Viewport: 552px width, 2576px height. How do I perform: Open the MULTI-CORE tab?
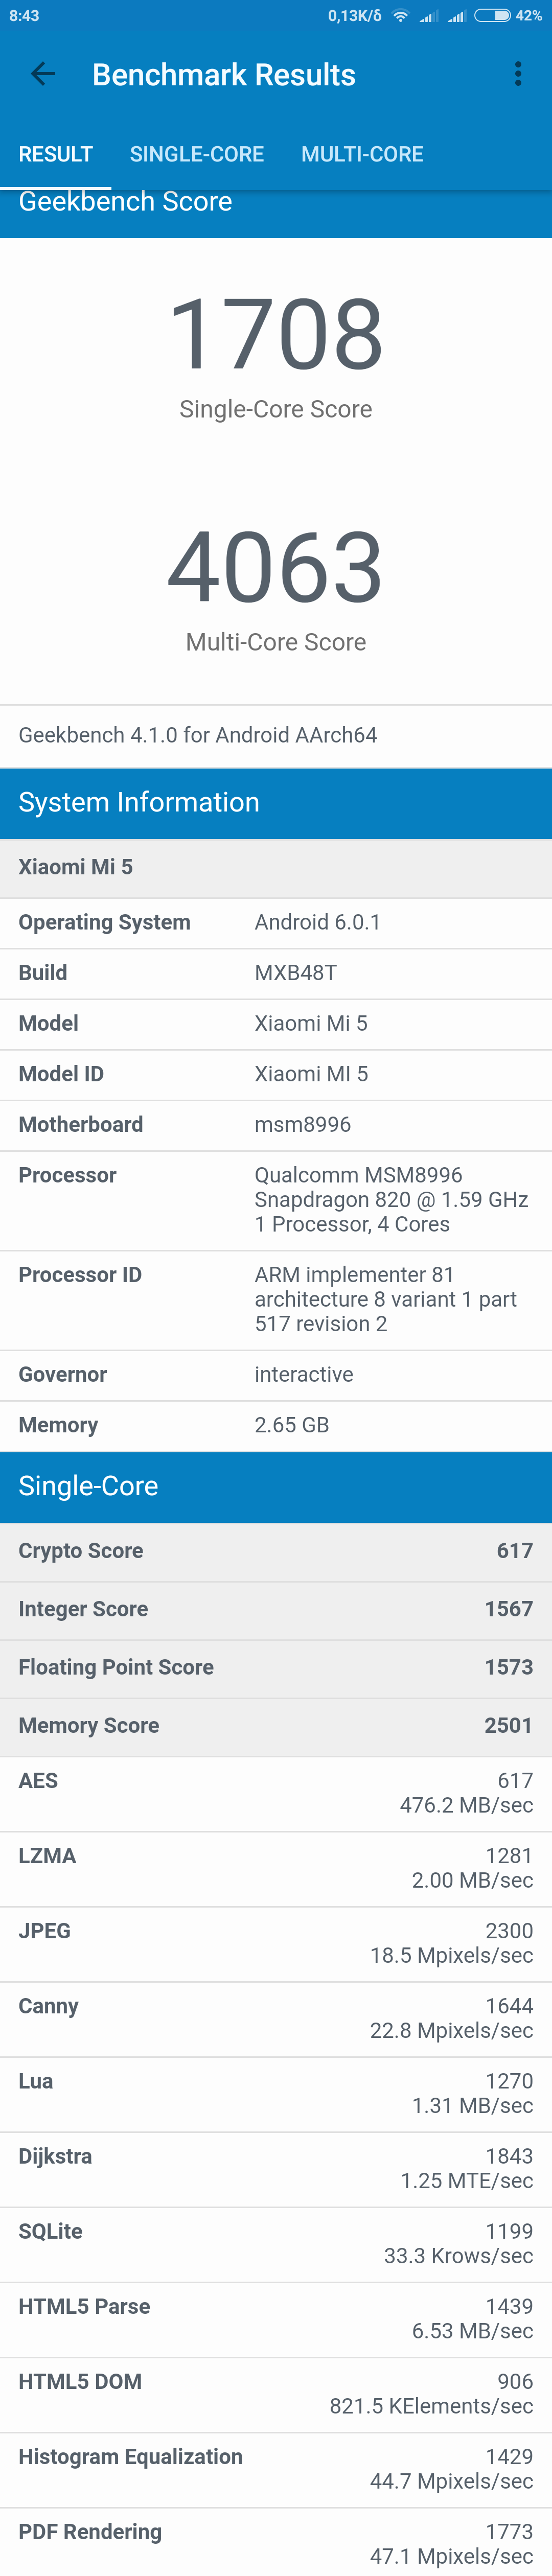(362, 154)
